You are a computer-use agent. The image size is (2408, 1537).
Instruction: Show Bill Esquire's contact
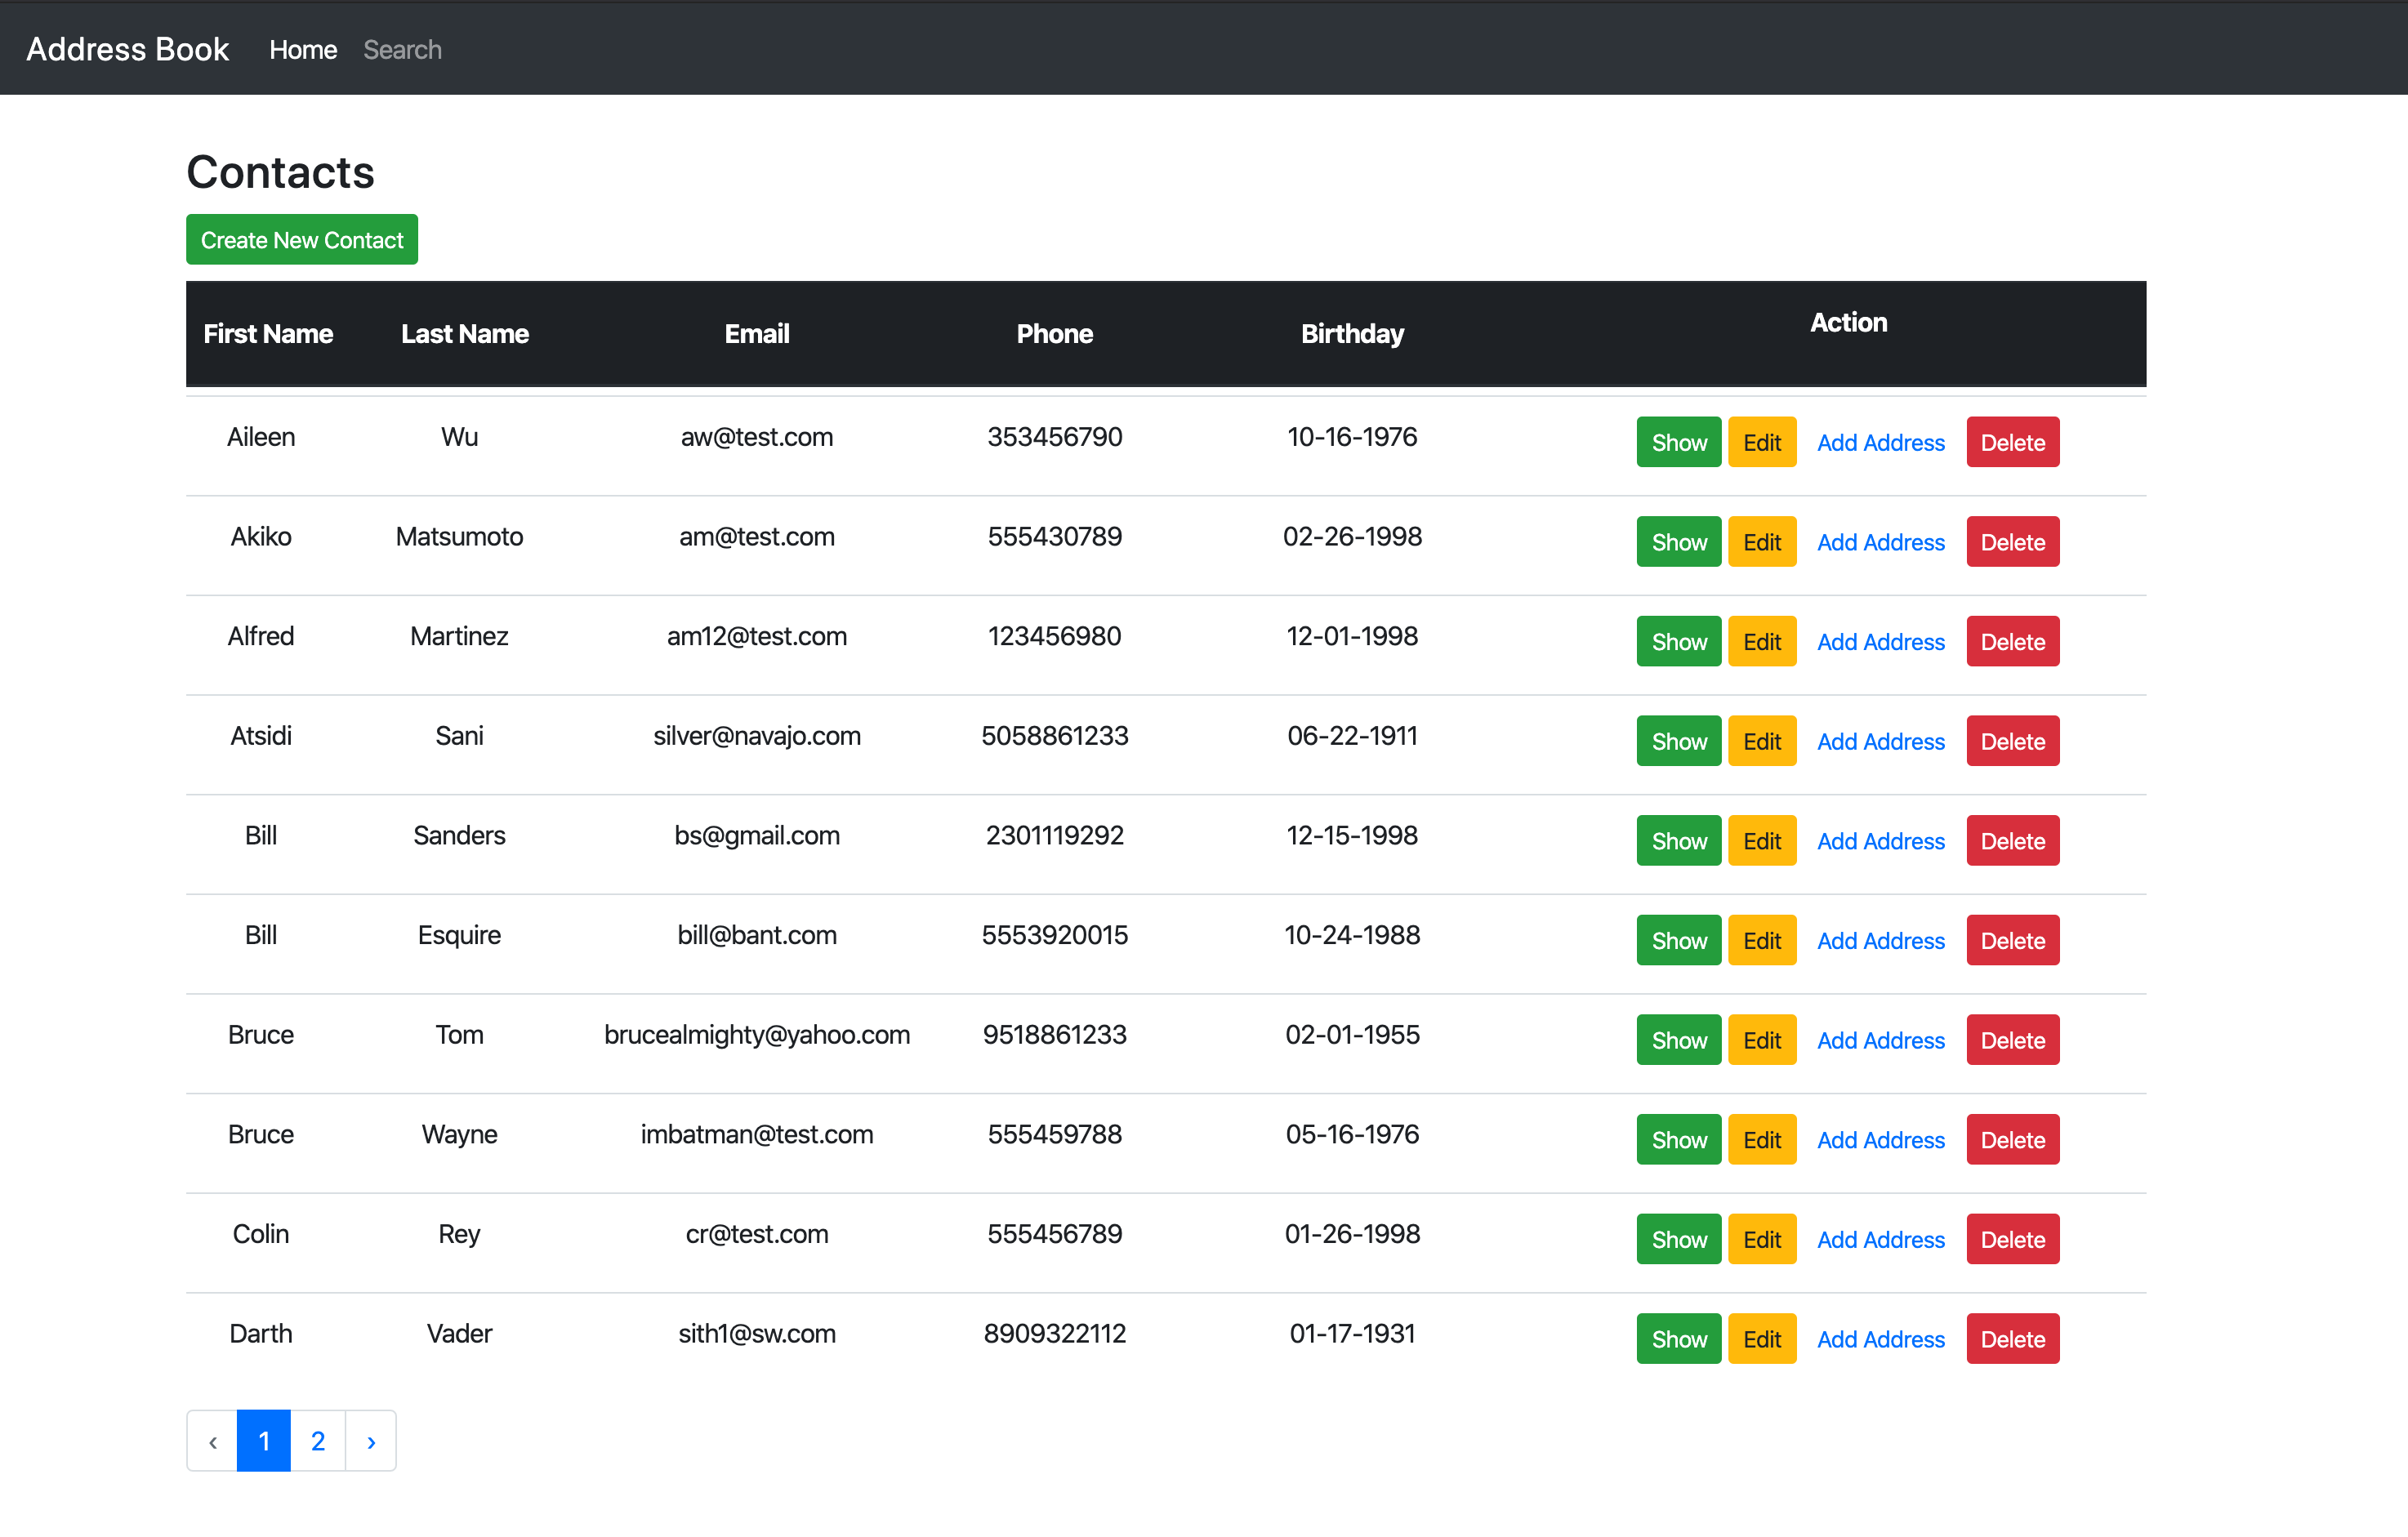point(1679,940)
